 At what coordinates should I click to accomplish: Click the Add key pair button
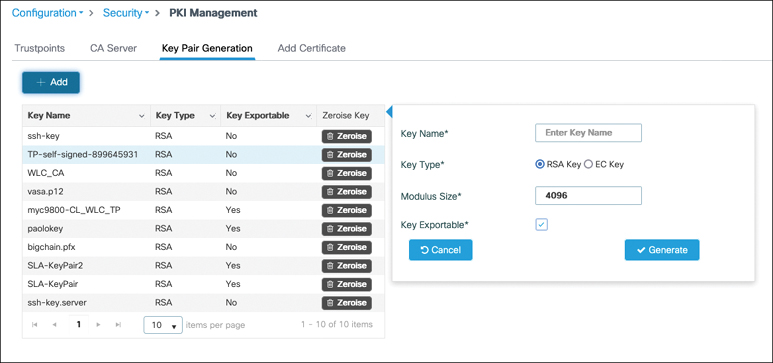click(x=51, y=82)
